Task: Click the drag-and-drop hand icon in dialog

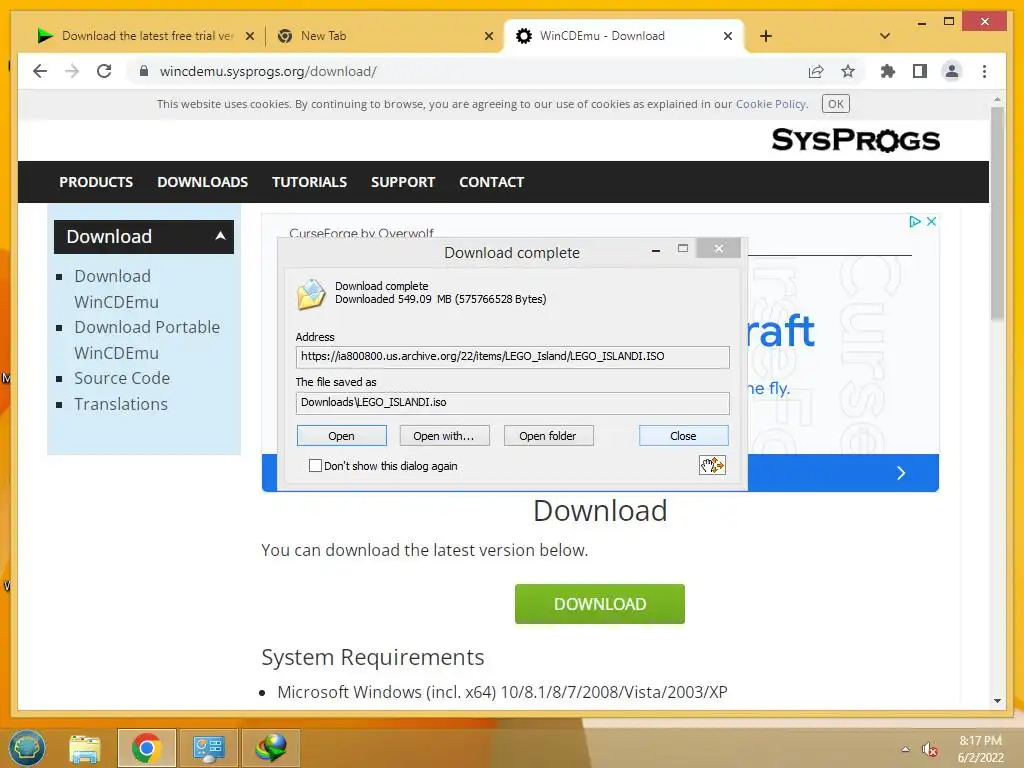Action: point(712,465)
